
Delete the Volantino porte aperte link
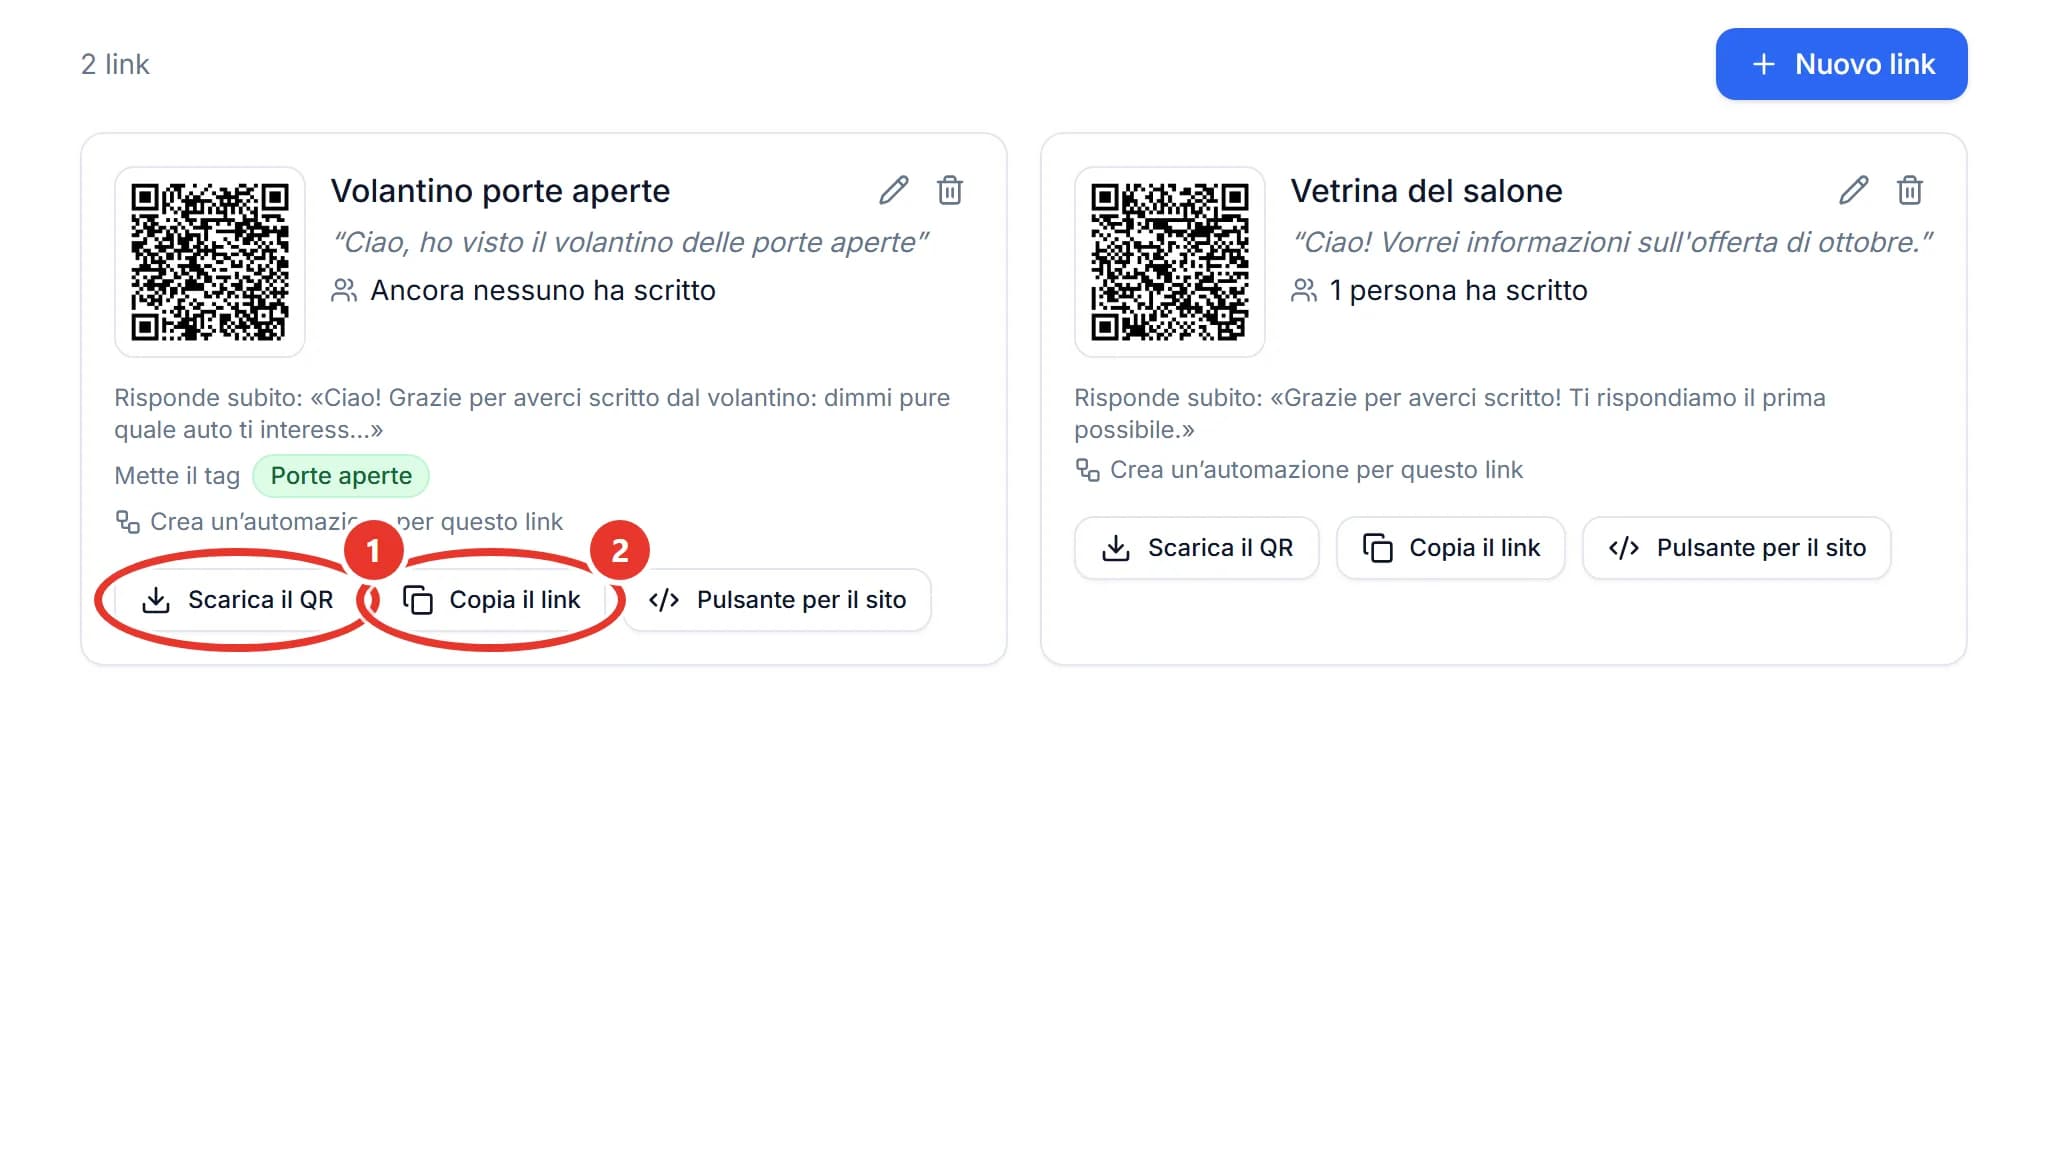(x=949, y=190)
